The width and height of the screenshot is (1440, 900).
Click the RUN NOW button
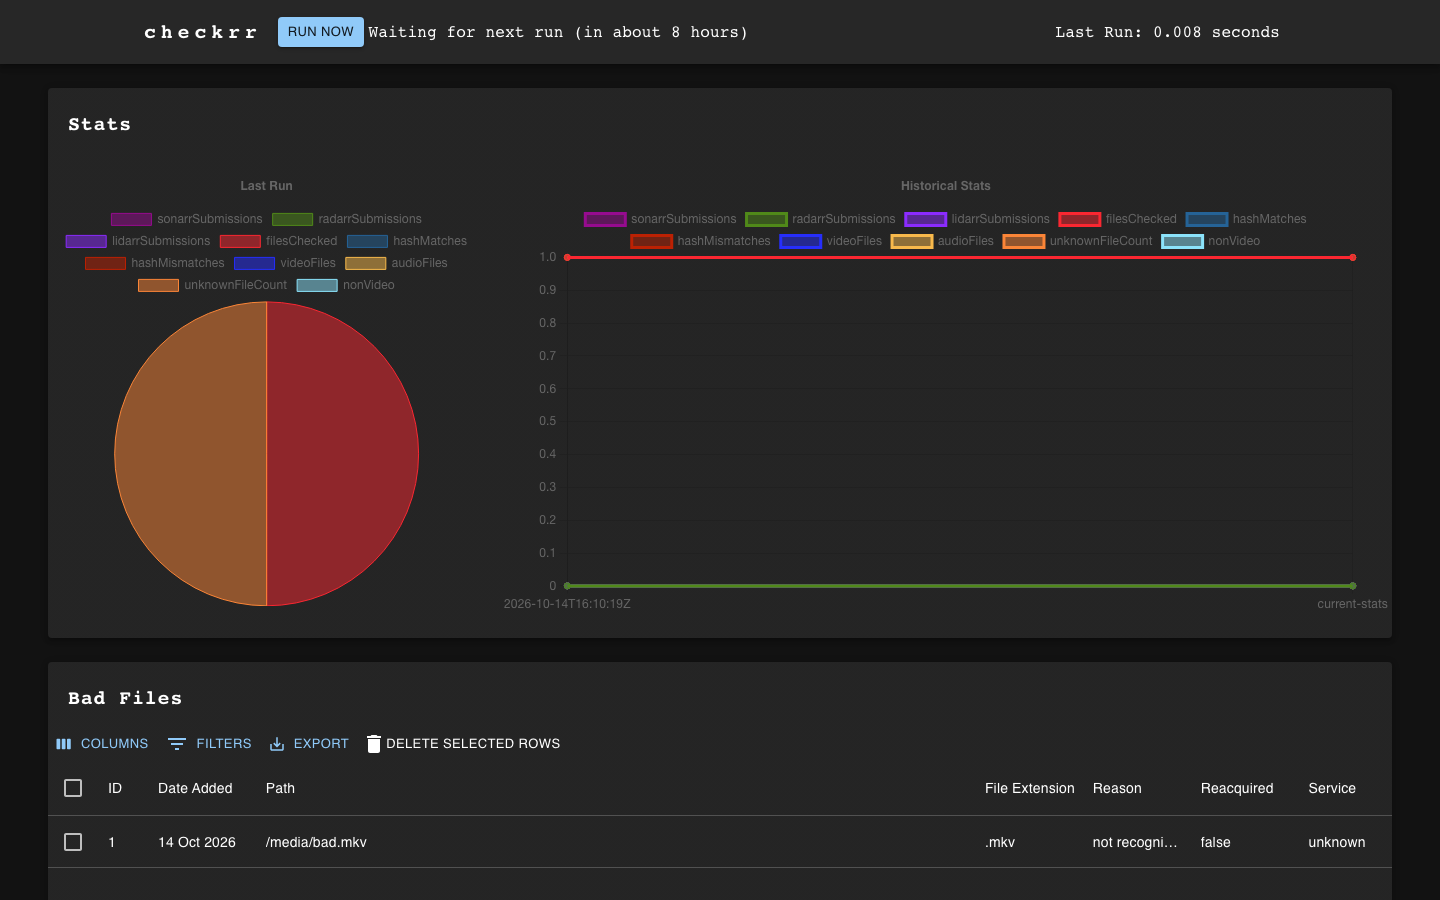point(321,32)
